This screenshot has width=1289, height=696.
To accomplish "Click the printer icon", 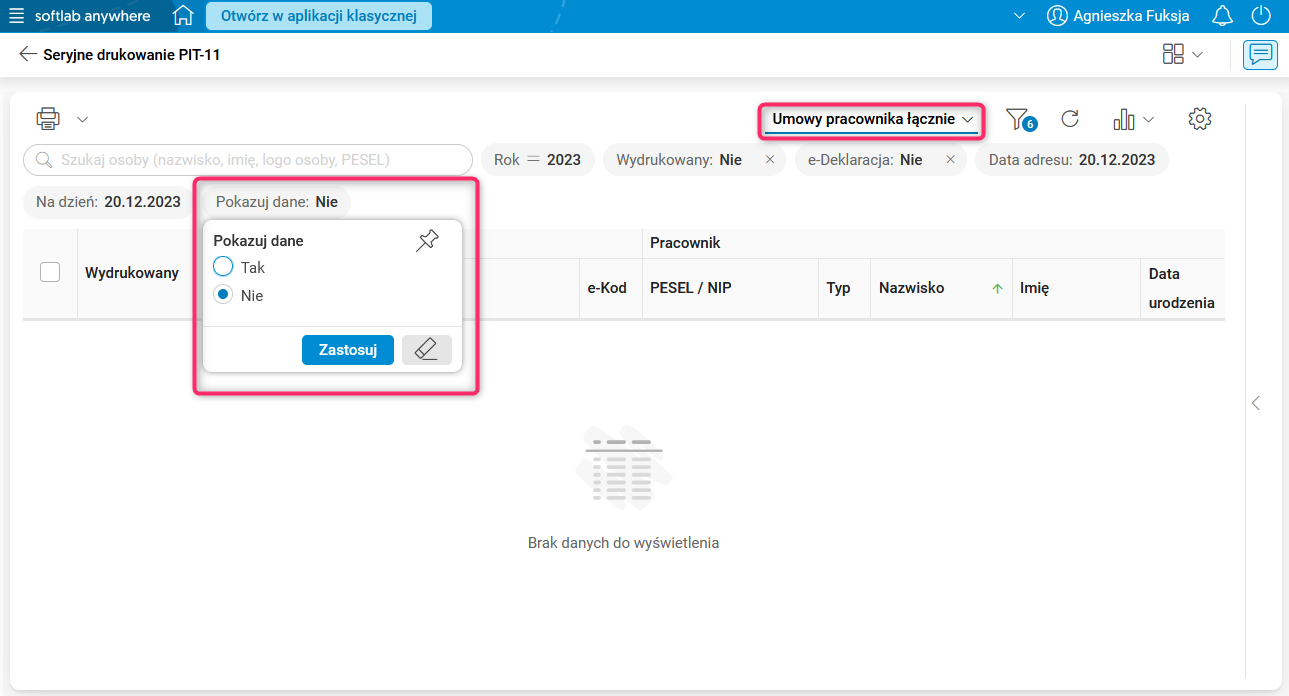I will [47, 119].
